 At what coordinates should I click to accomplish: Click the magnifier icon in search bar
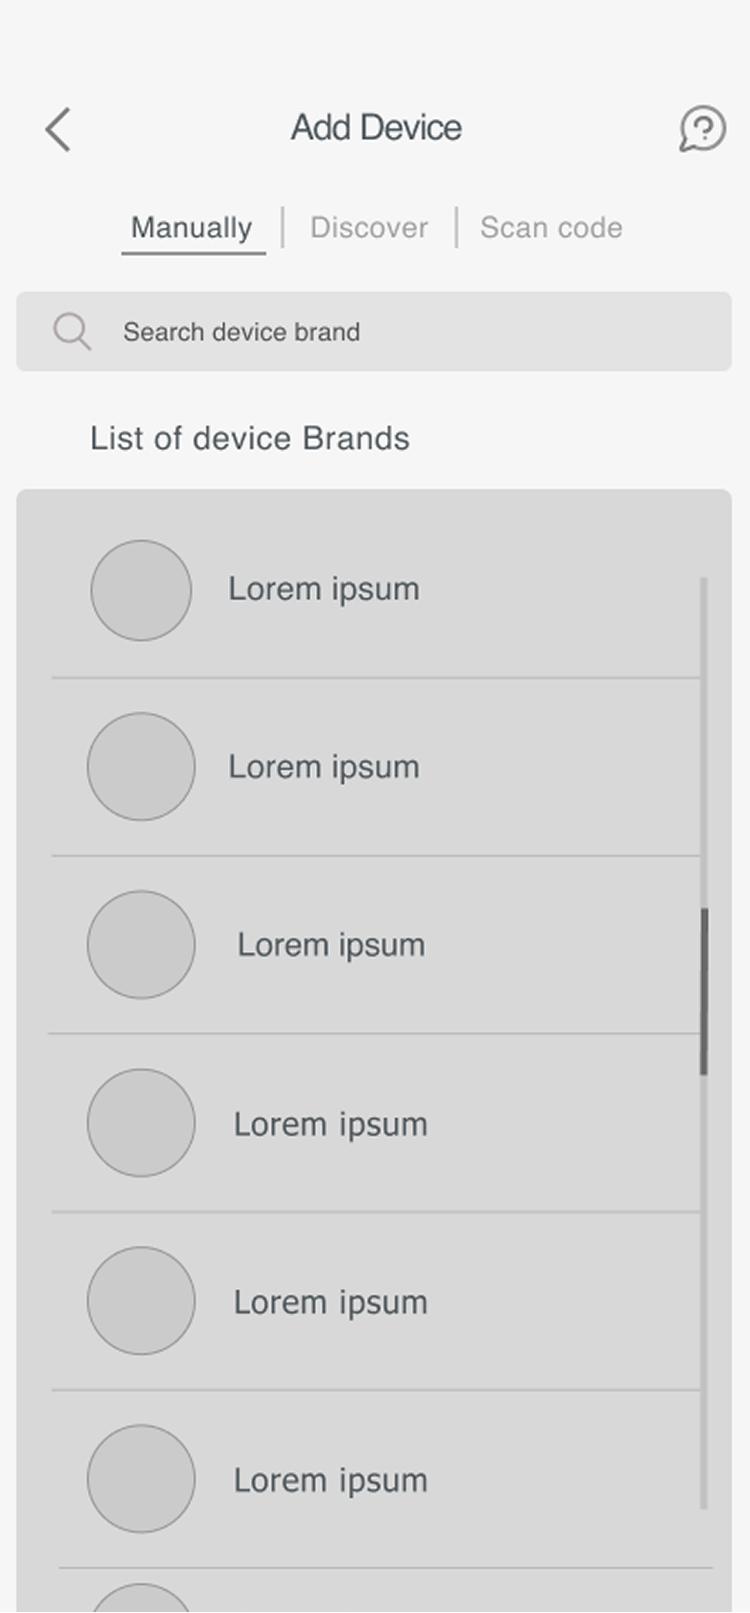point(71,331)
